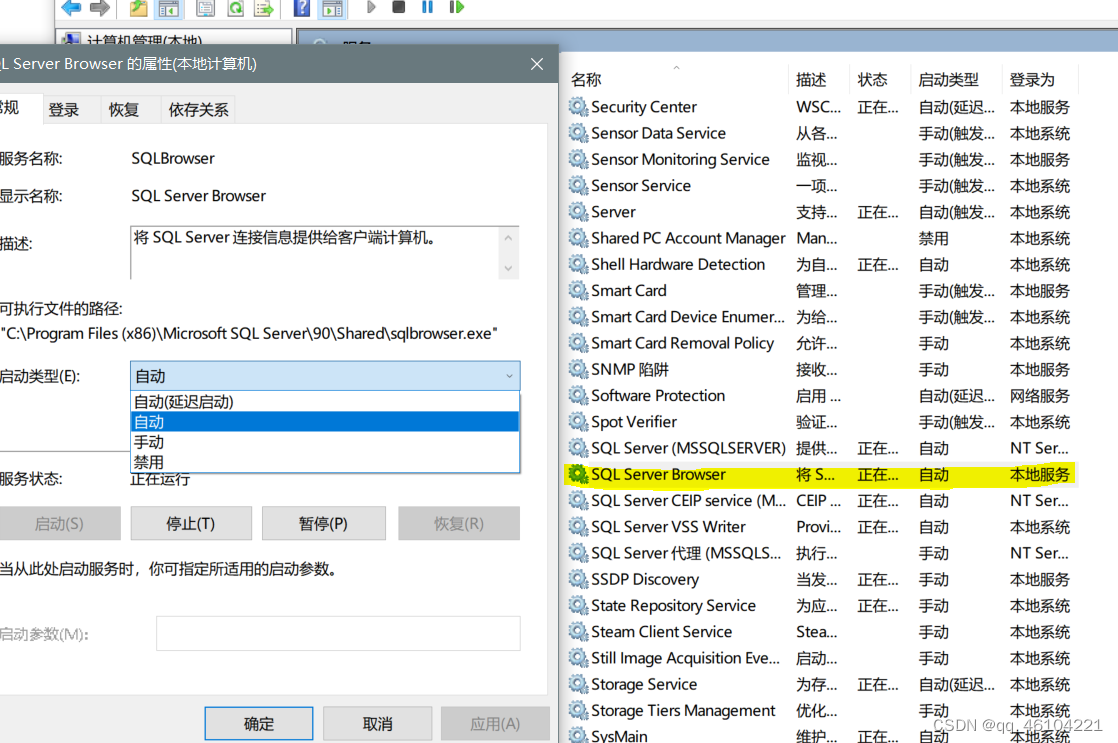Select the SQL Server 代理 (MSSQLS... row
1118x743 pixels.
[x=821, y=553]
